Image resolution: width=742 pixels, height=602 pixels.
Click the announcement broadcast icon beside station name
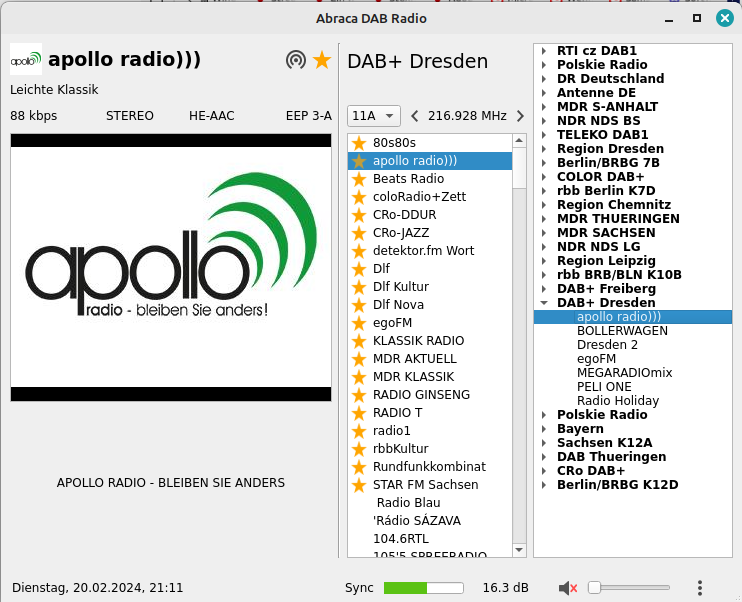[x=295, y=60]
